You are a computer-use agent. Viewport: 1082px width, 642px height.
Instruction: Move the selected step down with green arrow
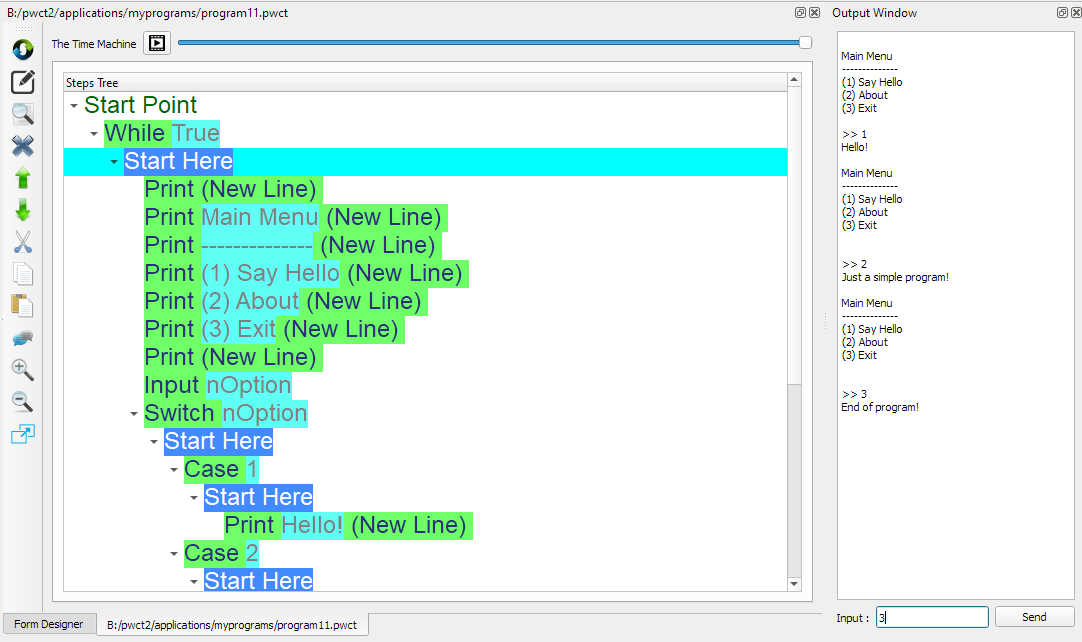(x=22, y=209)
